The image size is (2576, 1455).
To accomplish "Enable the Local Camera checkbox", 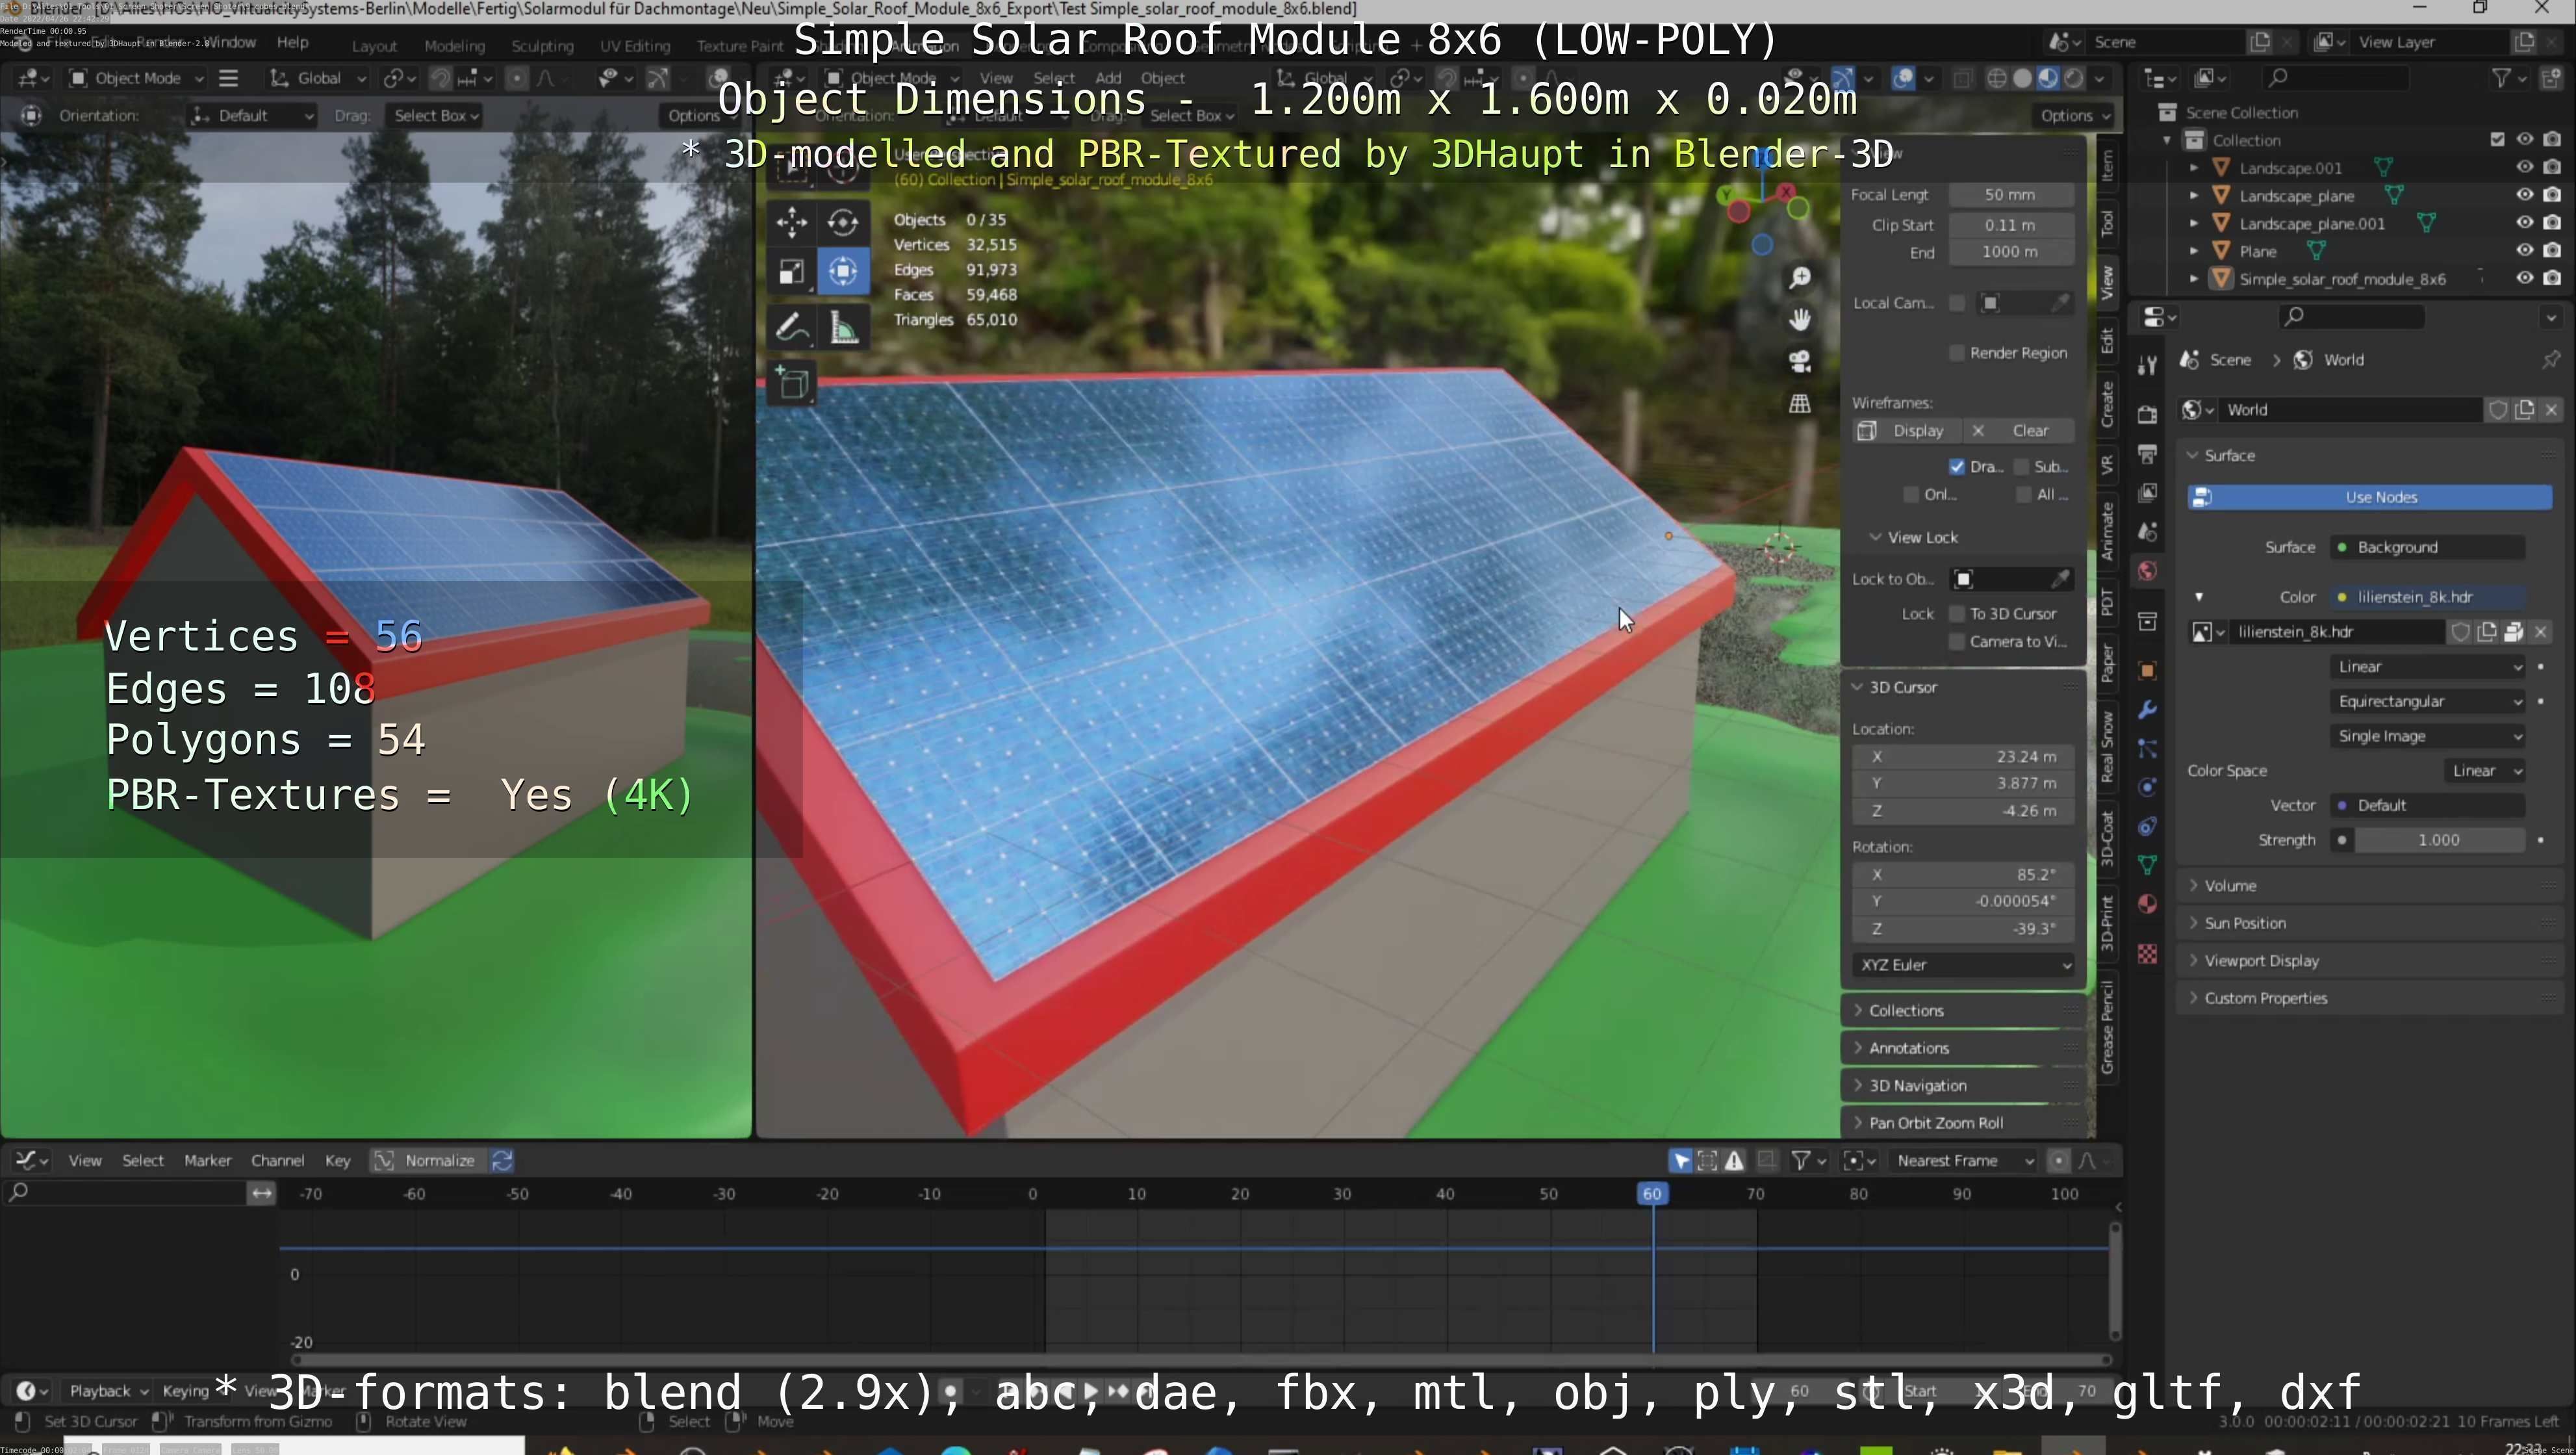I will [x=1957, y=303].
